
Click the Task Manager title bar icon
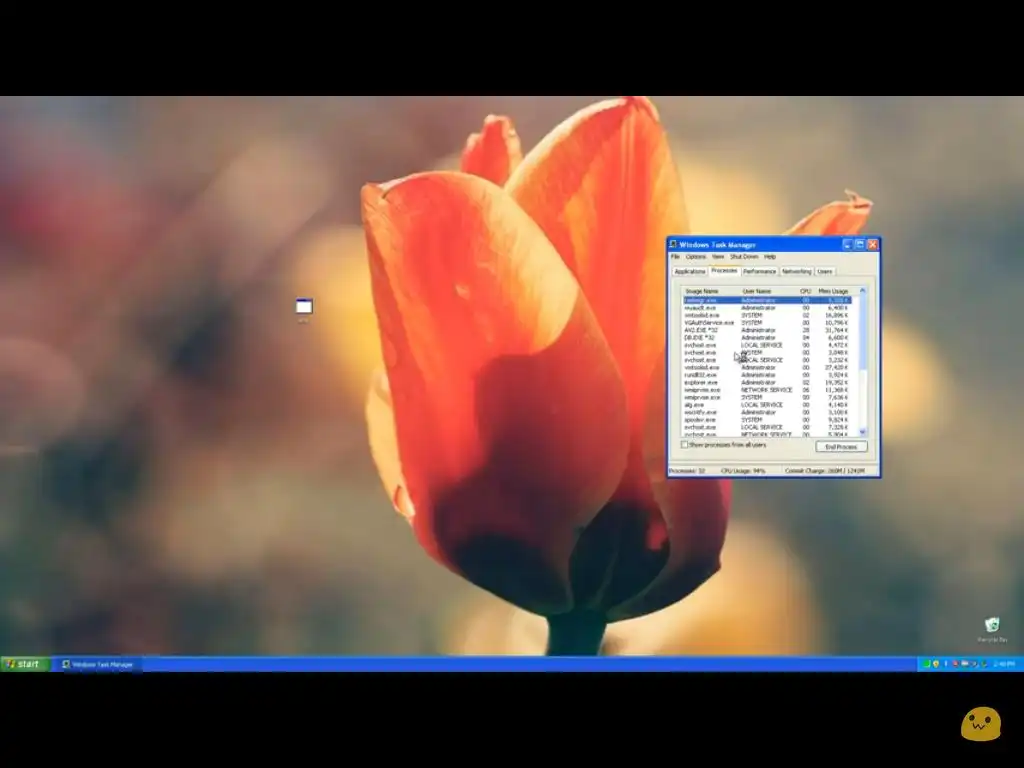click(x=673, y=244)
